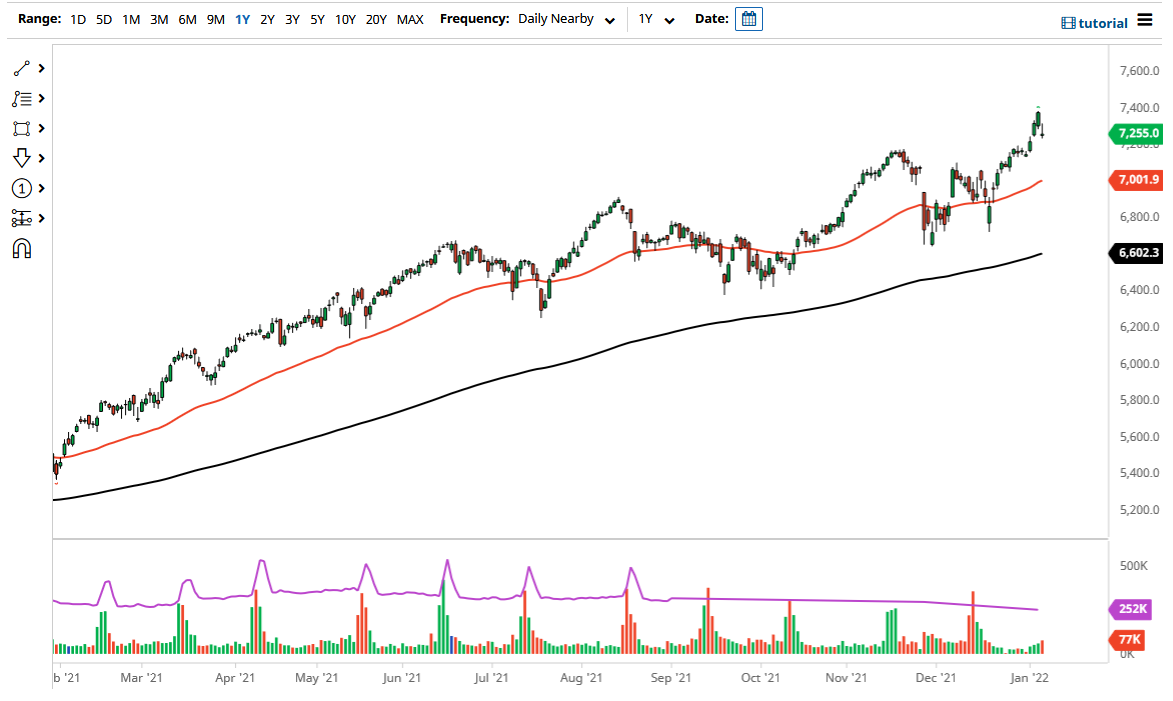Select the trendline drawing tool
This screenshot has width=1173, height=701.
(x=22, y=68)
